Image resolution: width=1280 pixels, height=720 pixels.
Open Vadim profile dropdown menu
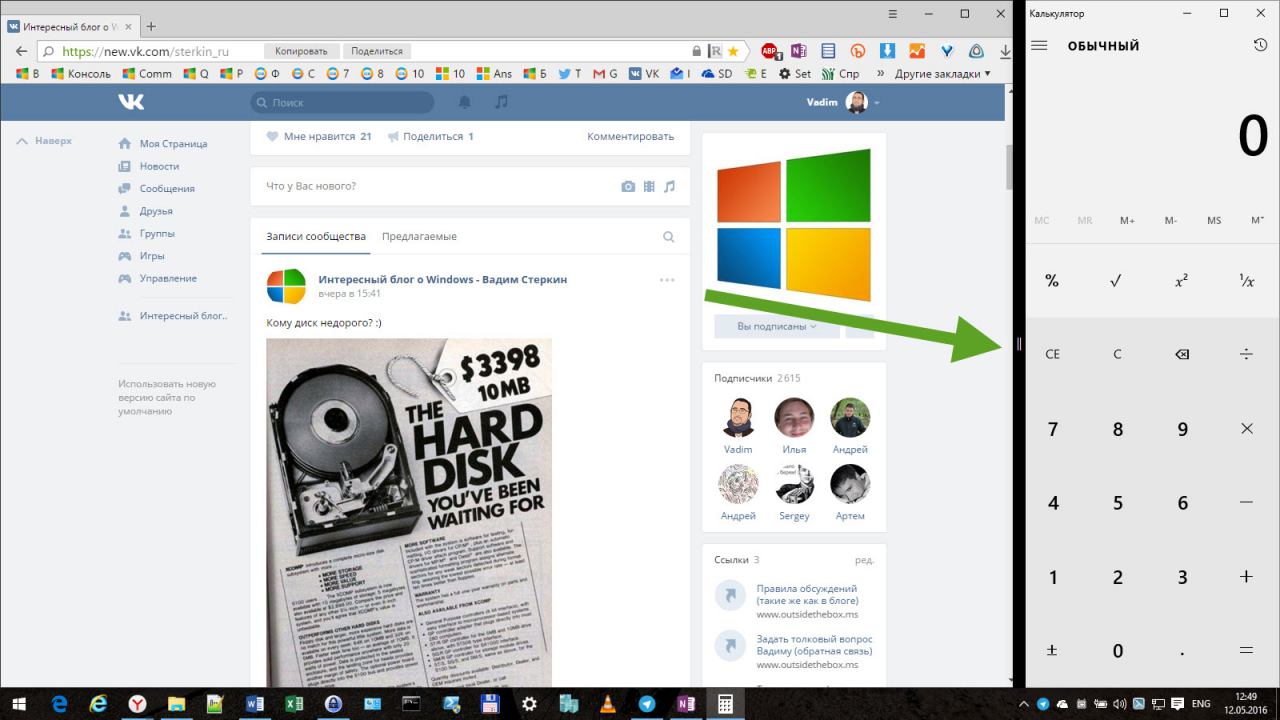pyautogui.click(x=844, y=102)
